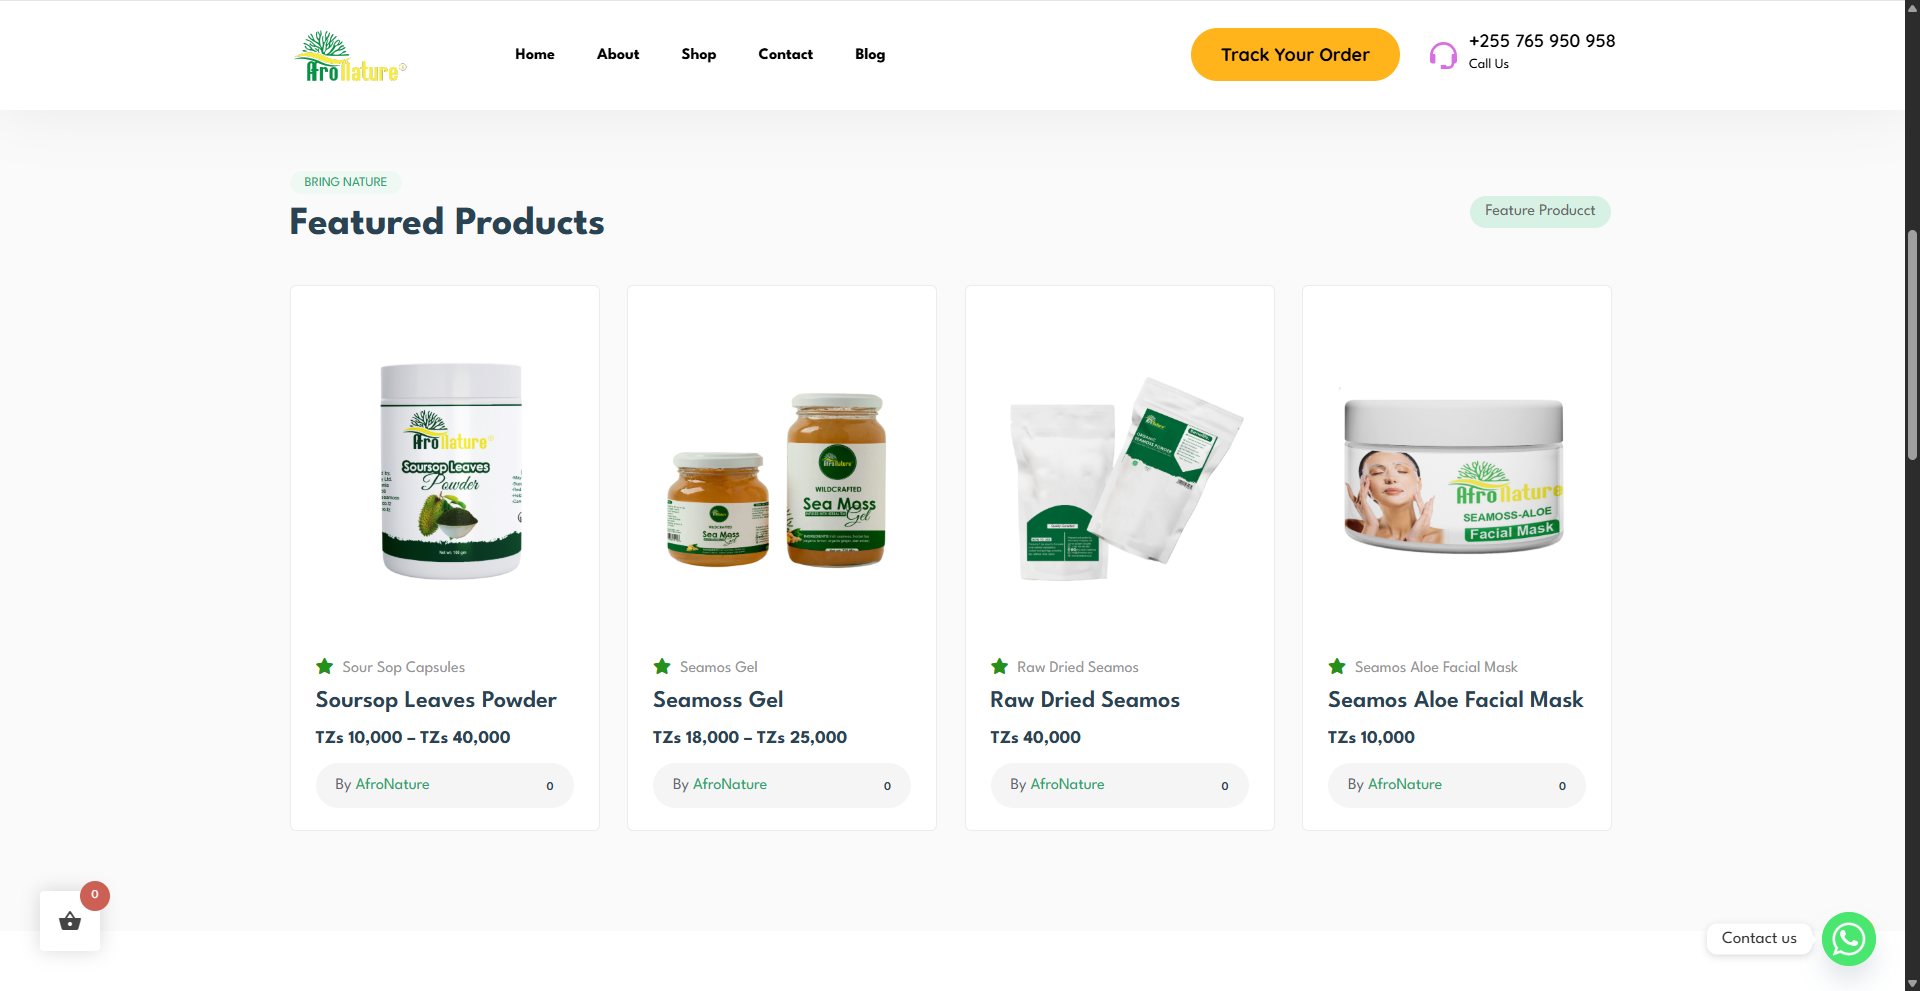The height and width of the screenshot is (991, 1920).
Task: Click the star icon beside Raw Dried Seamos category
Action: point(999,666)
